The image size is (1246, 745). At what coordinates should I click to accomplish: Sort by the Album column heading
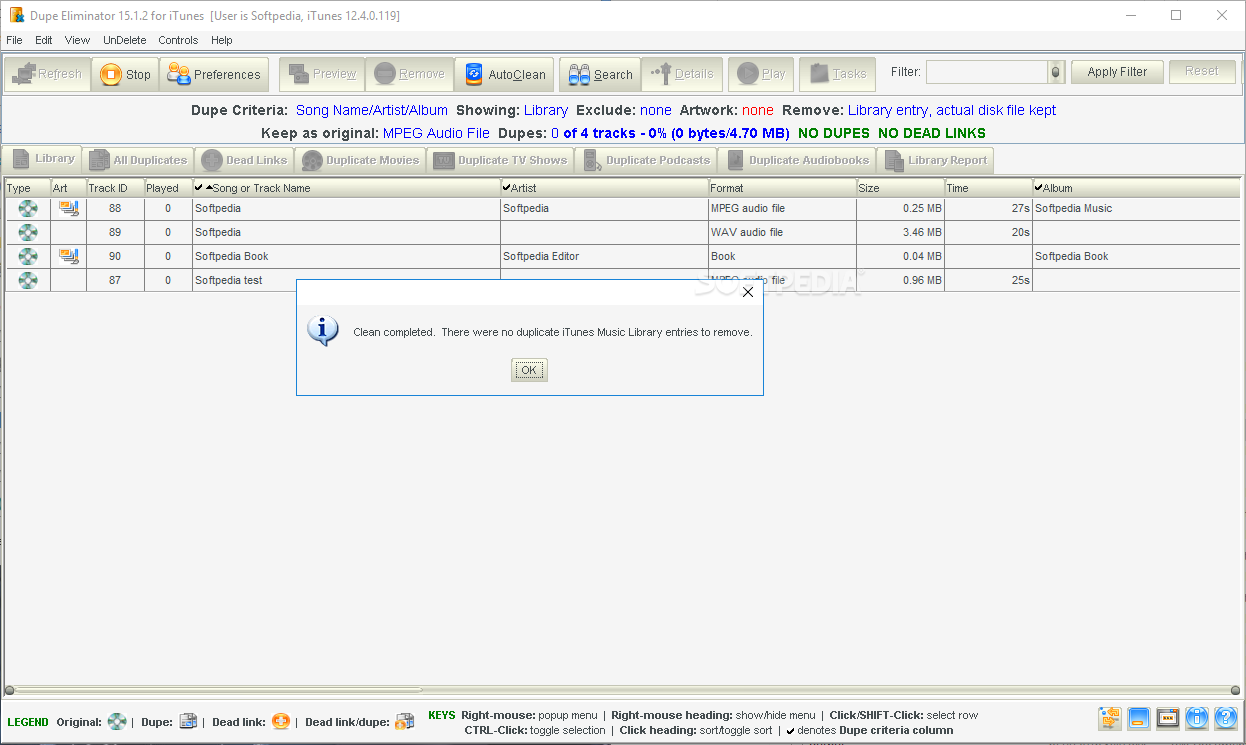(x=1137, y=188)
